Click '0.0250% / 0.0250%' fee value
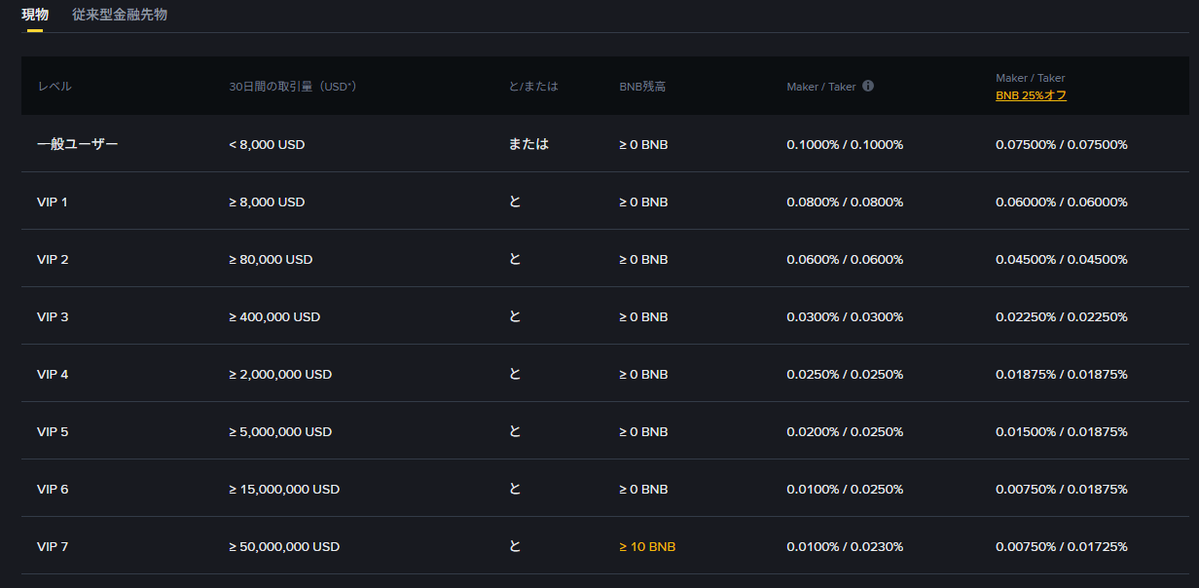This screenshot has width=1199, height=588. 845,374
